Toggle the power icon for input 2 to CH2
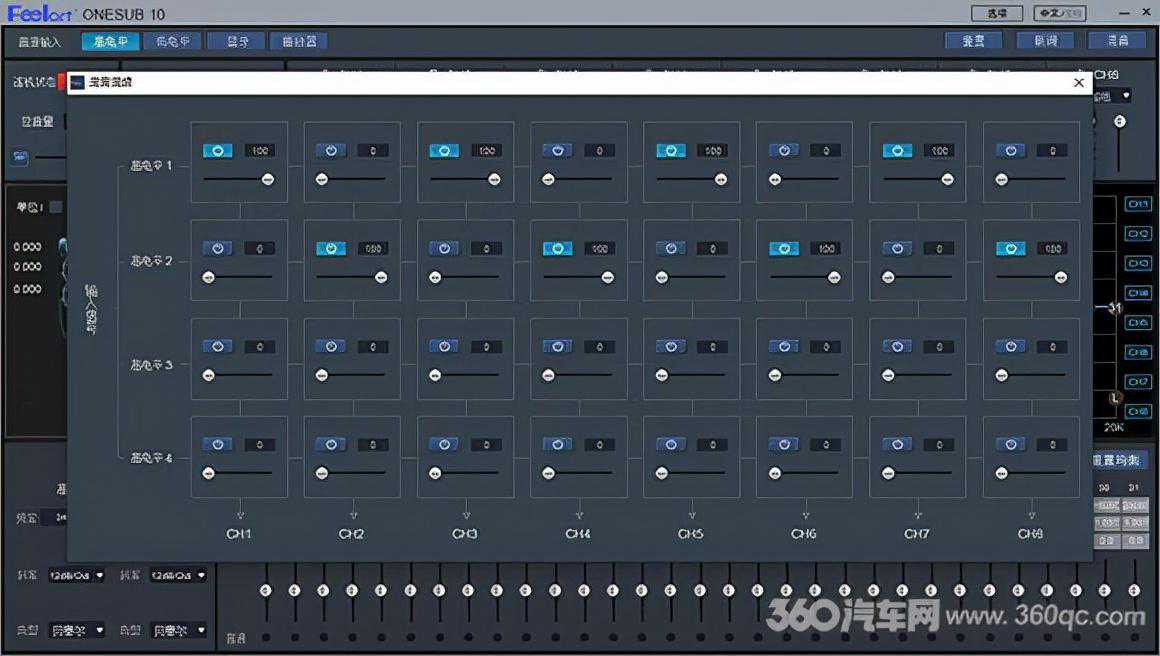Screen dimensions: 1160x656 (331, 249)
